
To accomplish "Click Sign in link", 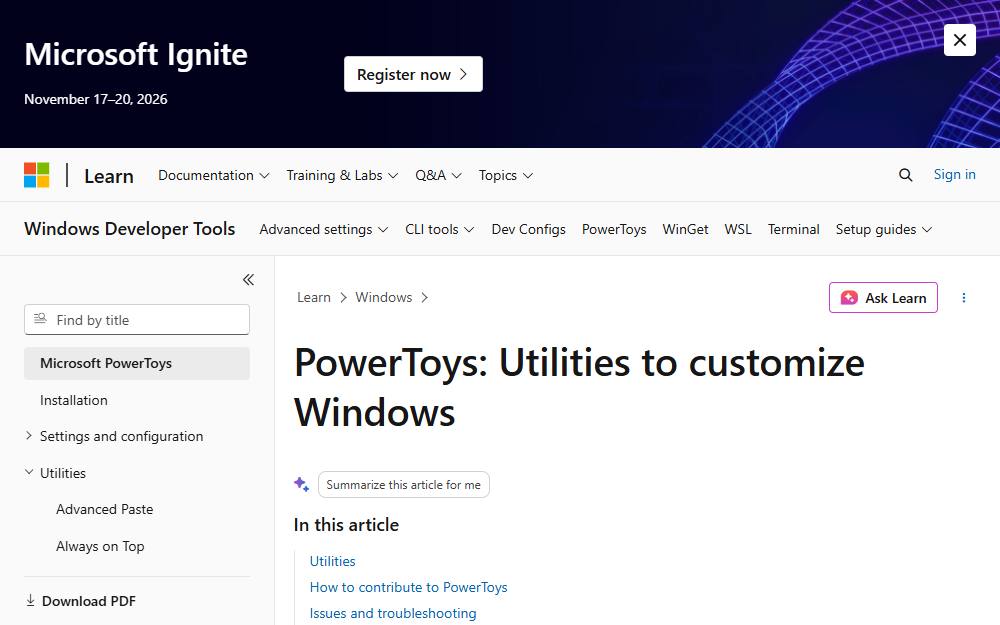I will (x=954, y=175).
